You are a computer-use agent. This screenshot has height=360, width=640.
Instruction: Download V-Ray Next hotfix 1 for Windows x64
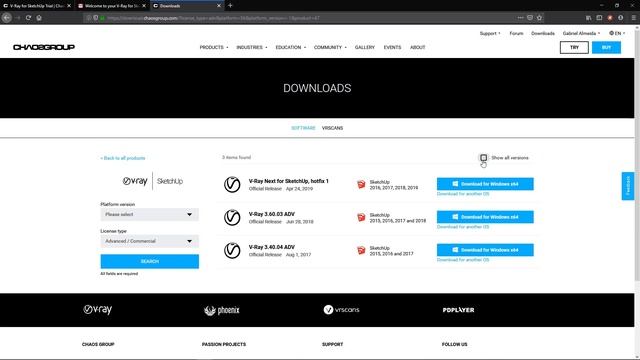pos(485,184)
